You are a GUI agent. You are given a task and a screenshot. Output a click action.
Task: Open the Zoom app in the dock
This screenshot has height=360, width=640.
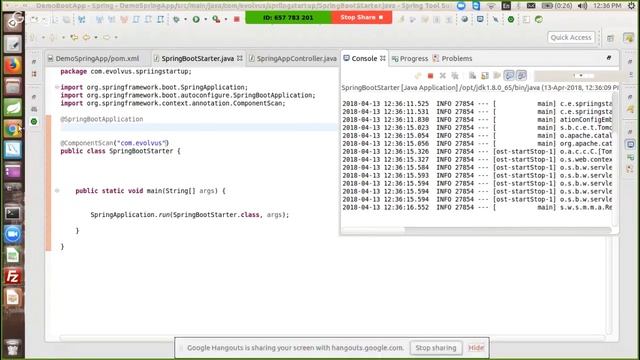click(13, 234)
